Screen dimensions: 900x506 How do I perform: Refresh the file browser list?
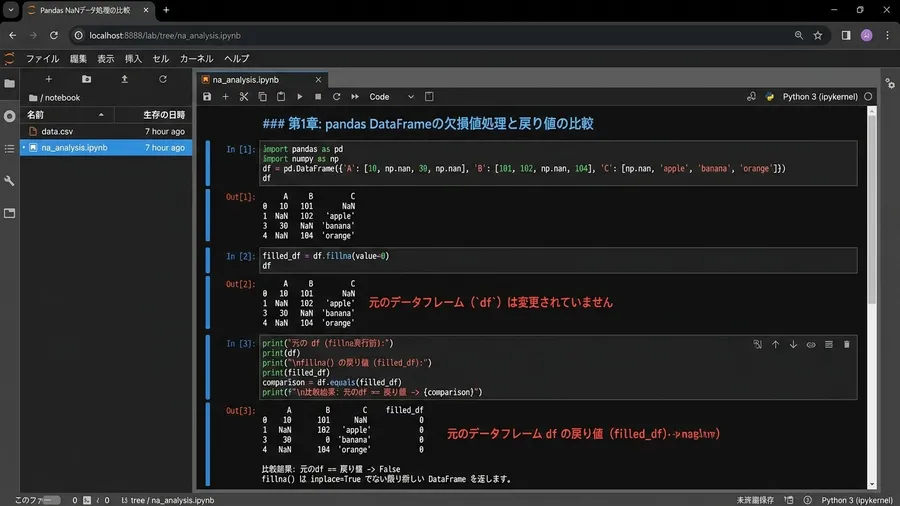pyautogui.click(x=163, y=79)
